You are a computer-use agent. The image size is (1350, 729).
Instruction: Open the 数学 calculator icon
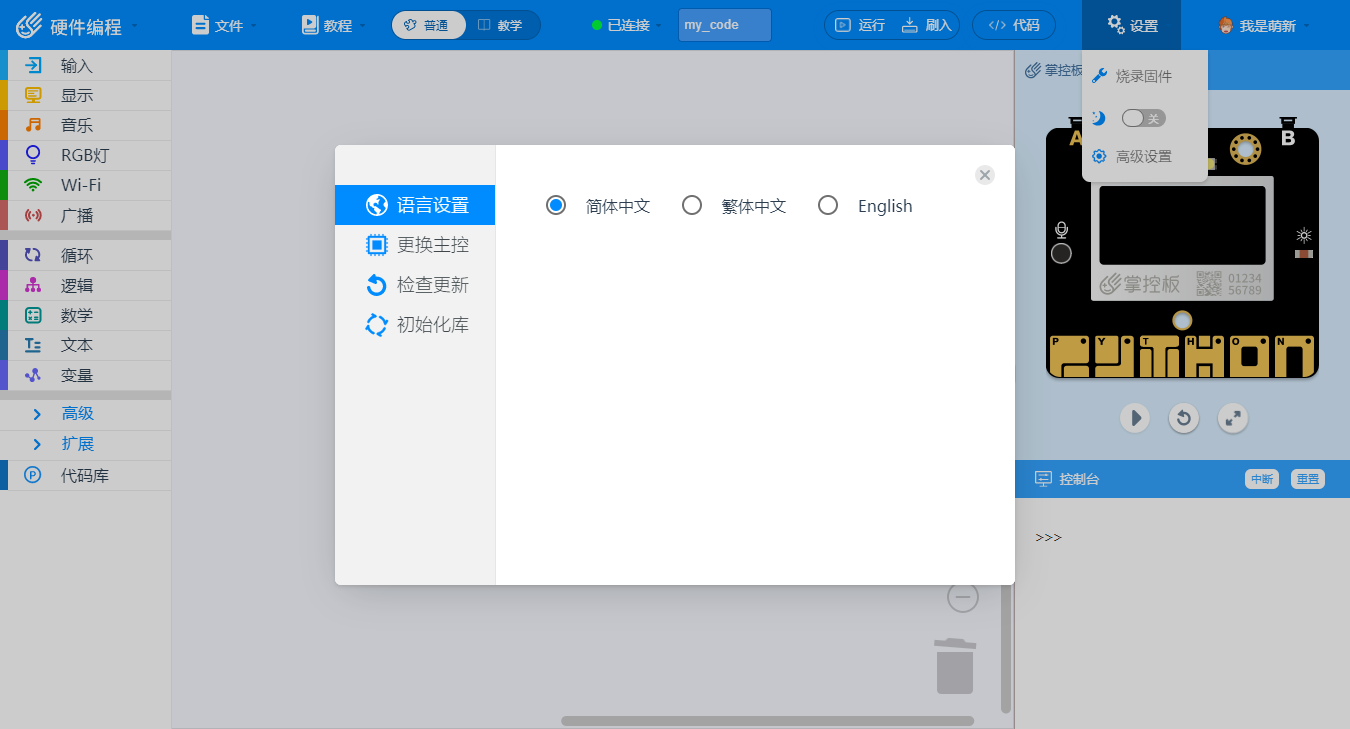[x=33, y=316]
